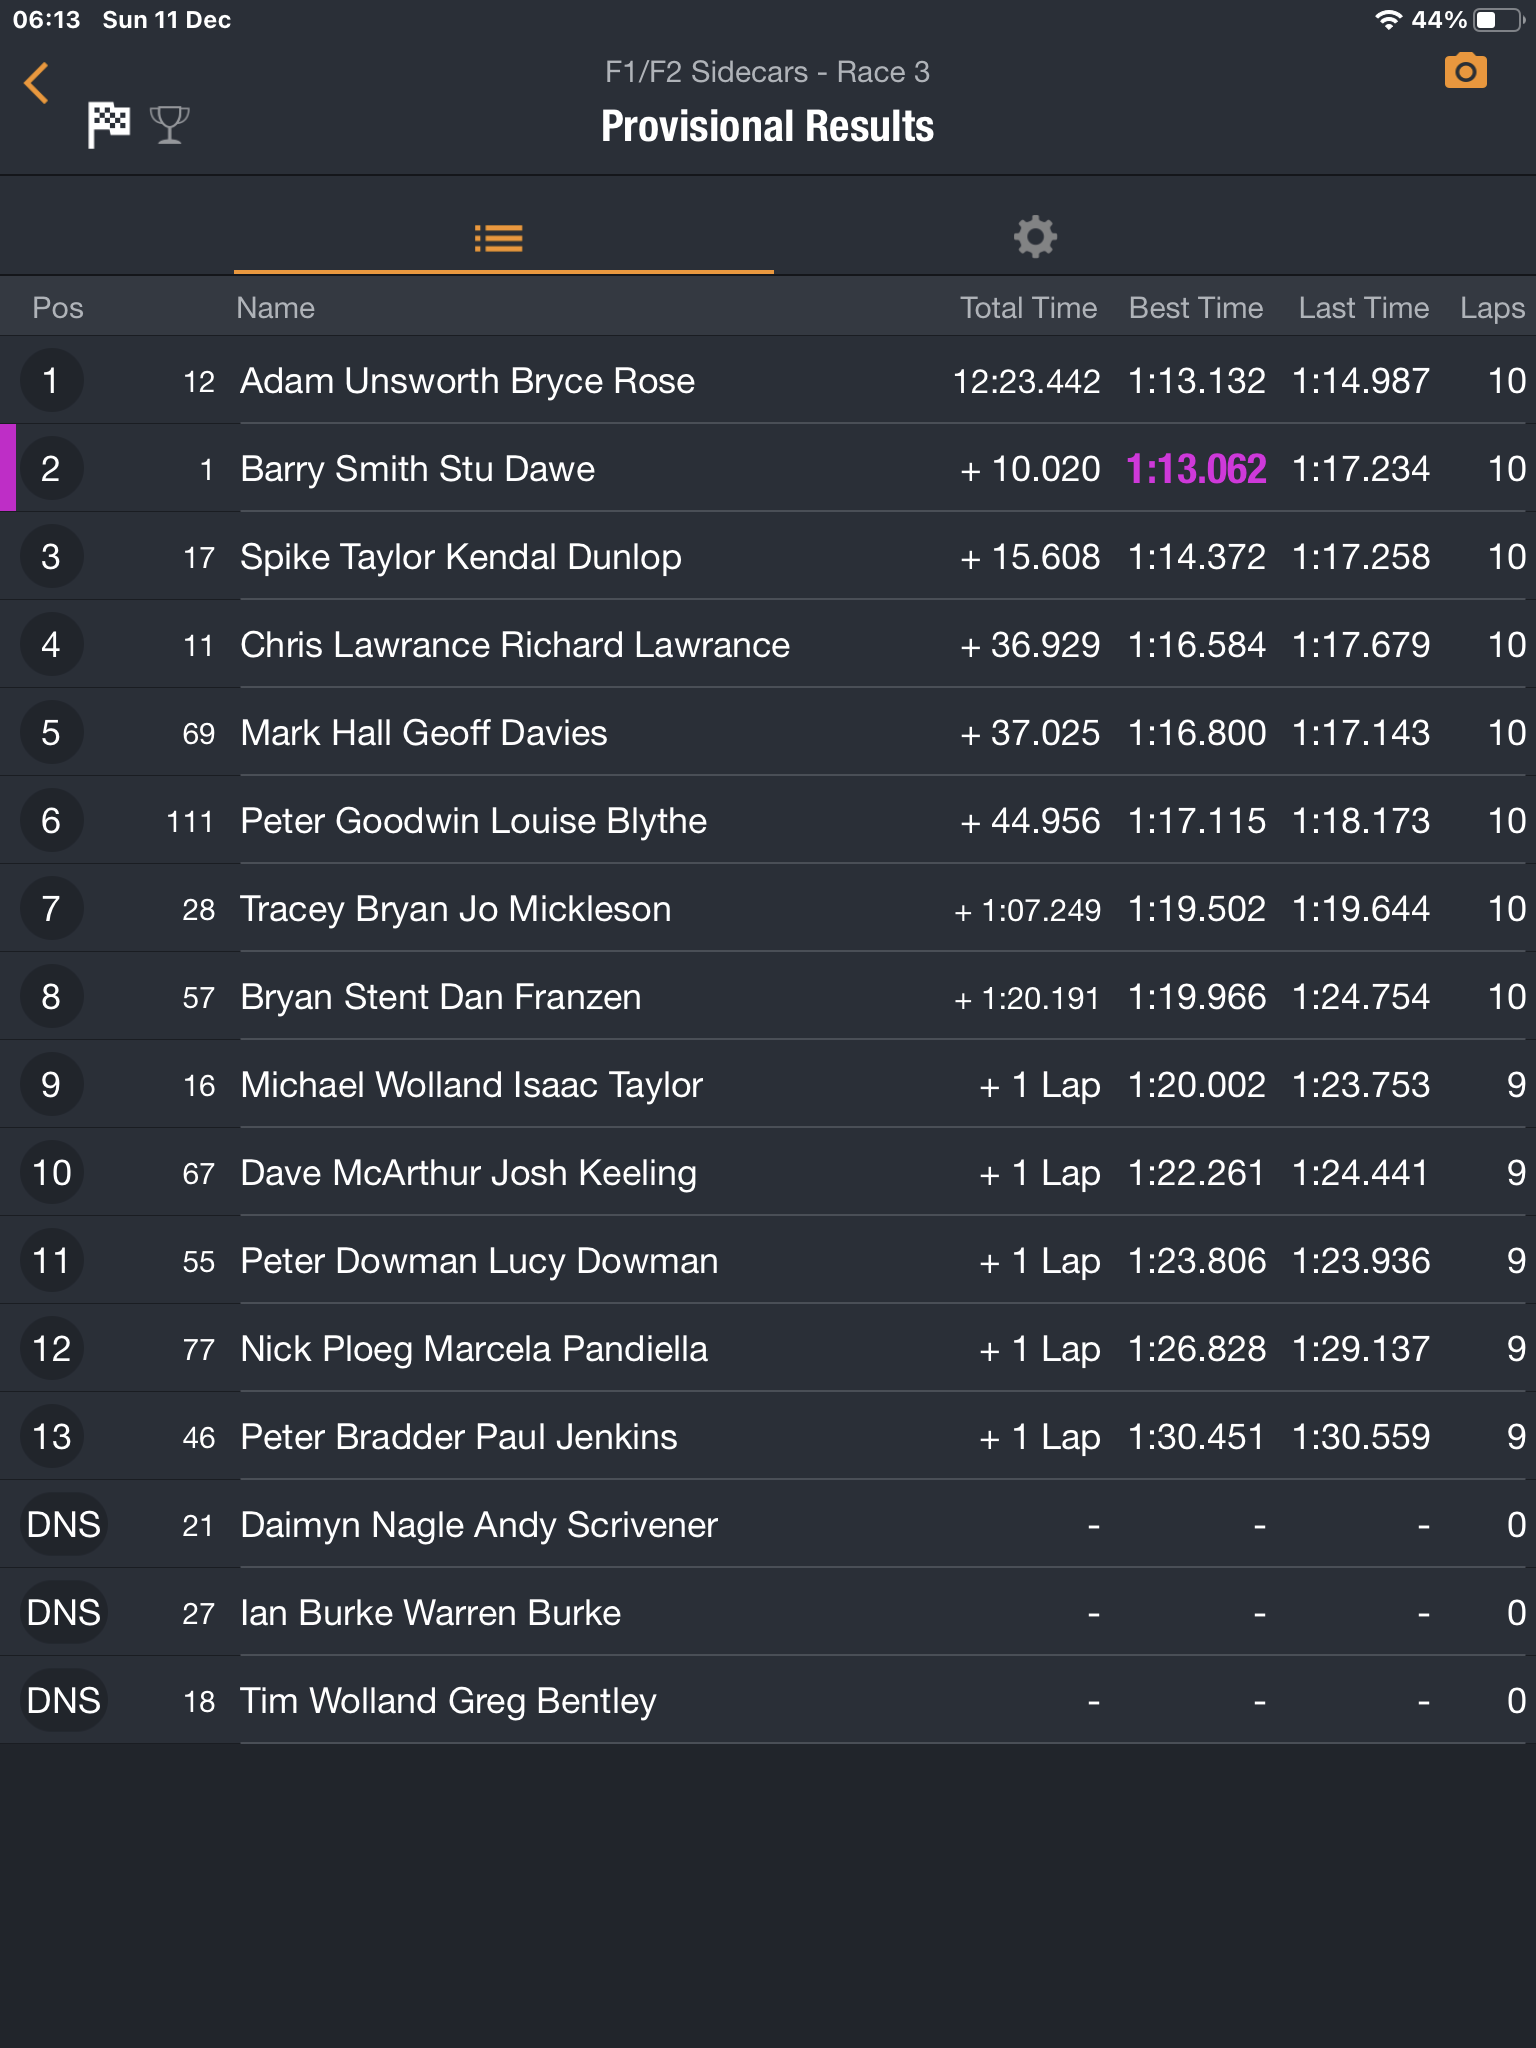Open the gear settings tab

pos(1035,237)
